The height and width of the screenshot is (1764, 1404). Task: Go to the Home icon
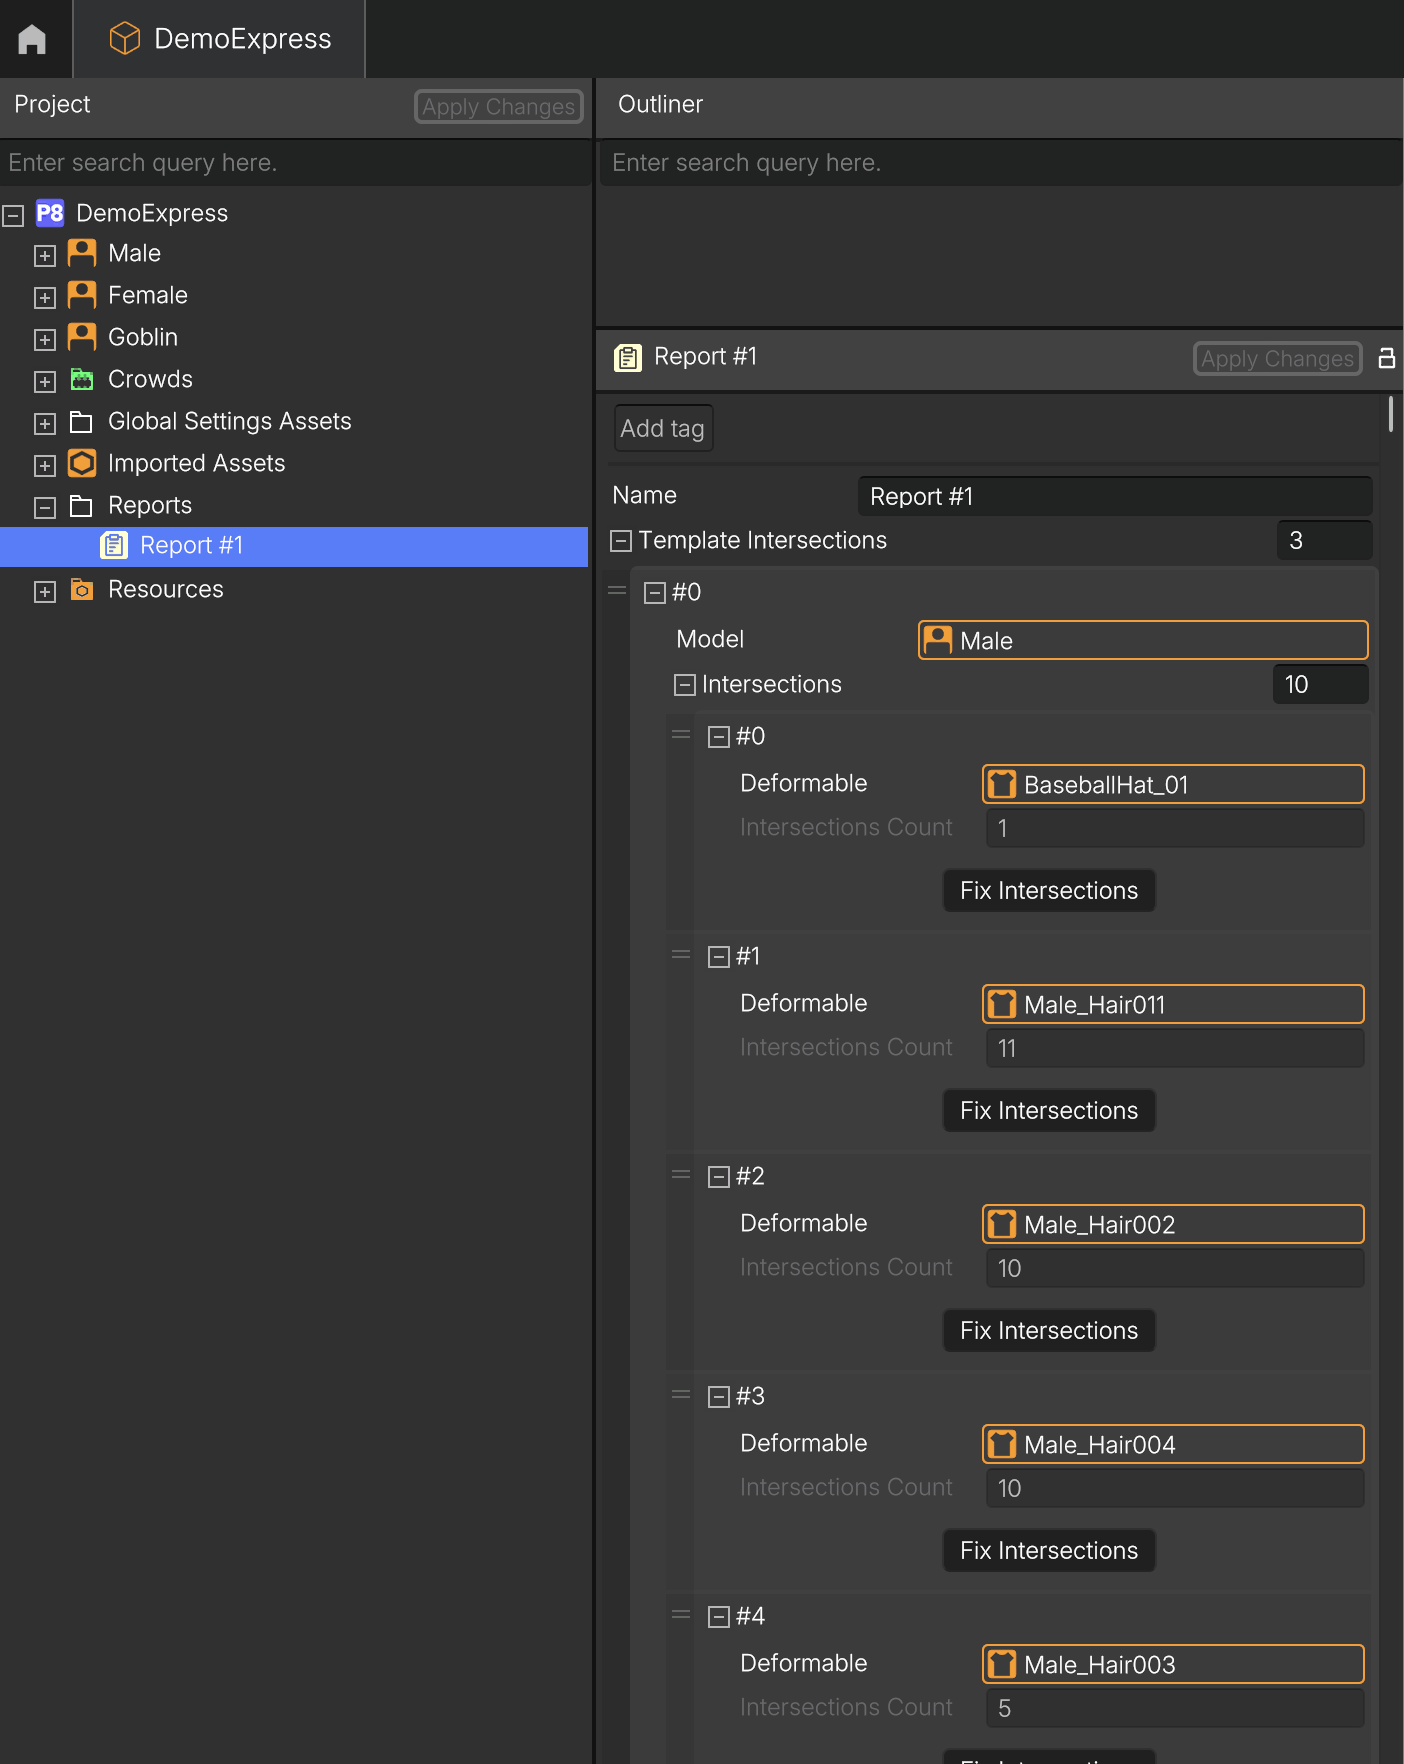point(32,39)
